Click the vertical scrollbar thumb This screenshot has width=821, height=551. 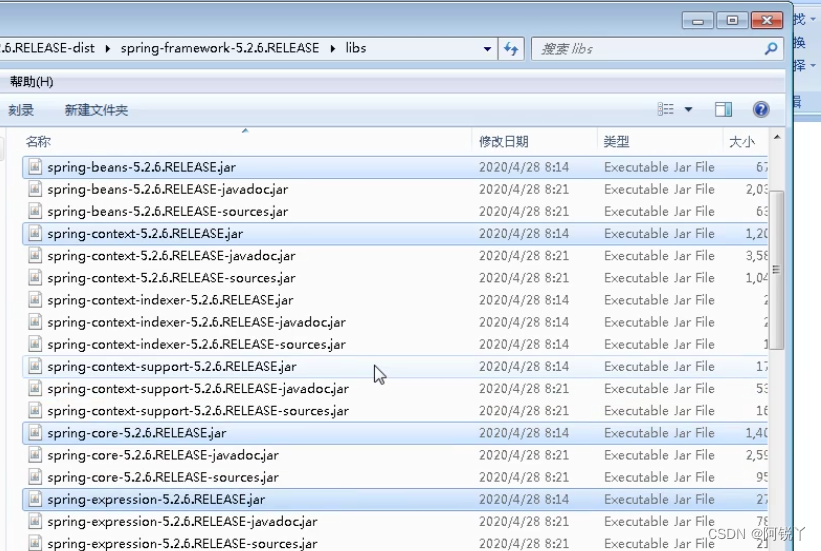[x=777, y=270]
